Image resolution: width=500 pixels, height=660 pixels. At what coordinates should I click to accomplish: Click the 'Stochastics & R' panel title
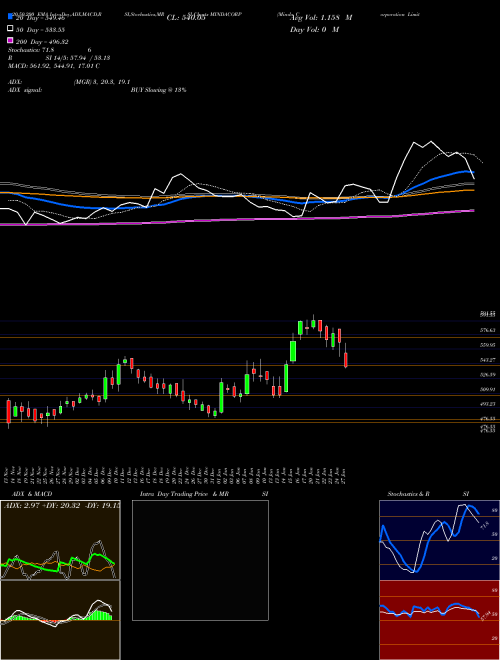click(409, 494)
